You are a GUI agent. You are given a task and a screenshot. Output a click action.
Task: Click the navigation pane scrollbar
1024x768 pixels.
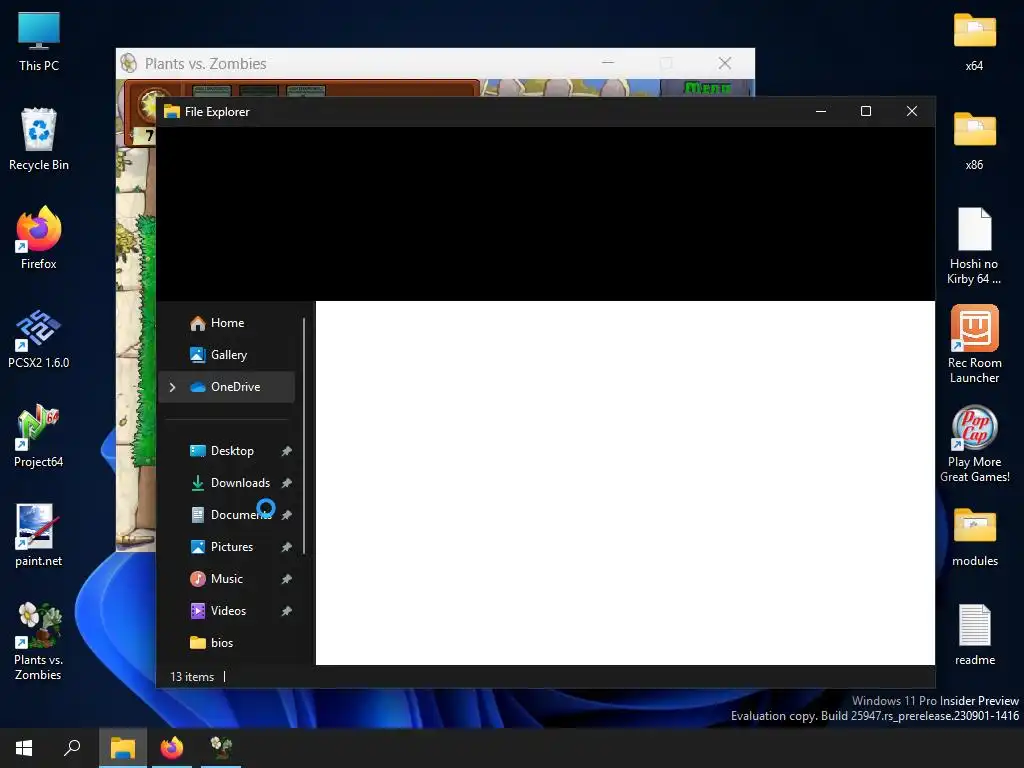pos(304,436)
